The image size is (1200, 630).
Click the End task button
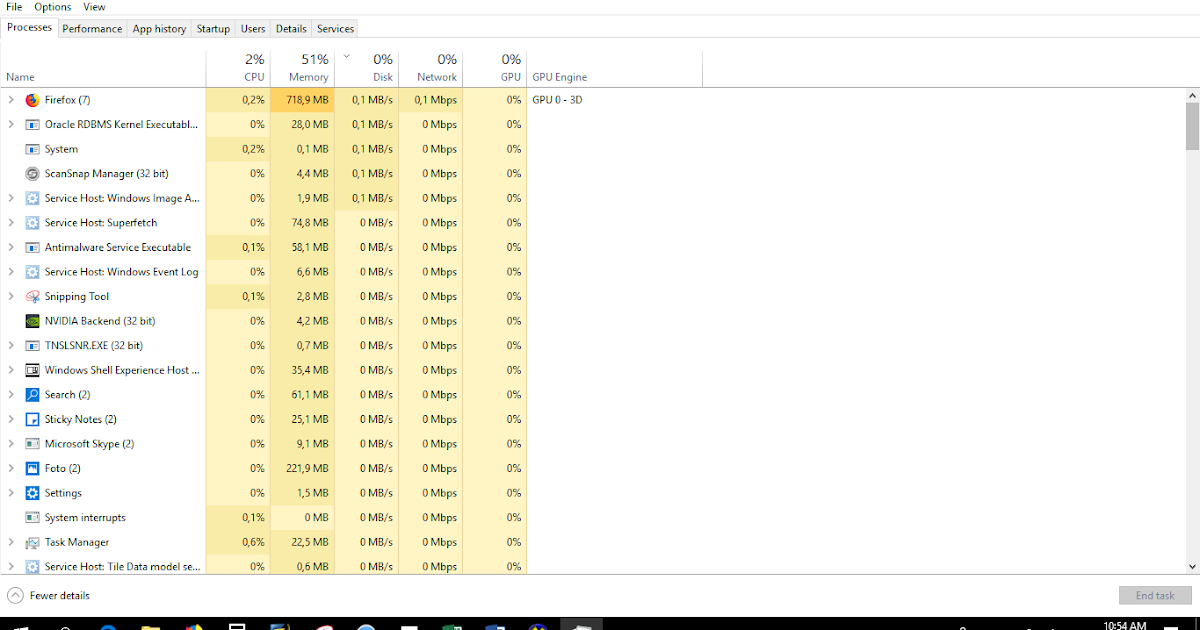[1155, 596]
